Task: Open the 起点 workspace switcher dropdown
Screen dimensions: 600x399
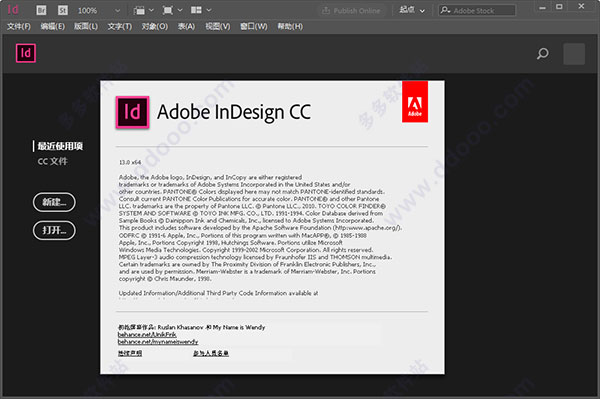Action: [x=412, y=10]
